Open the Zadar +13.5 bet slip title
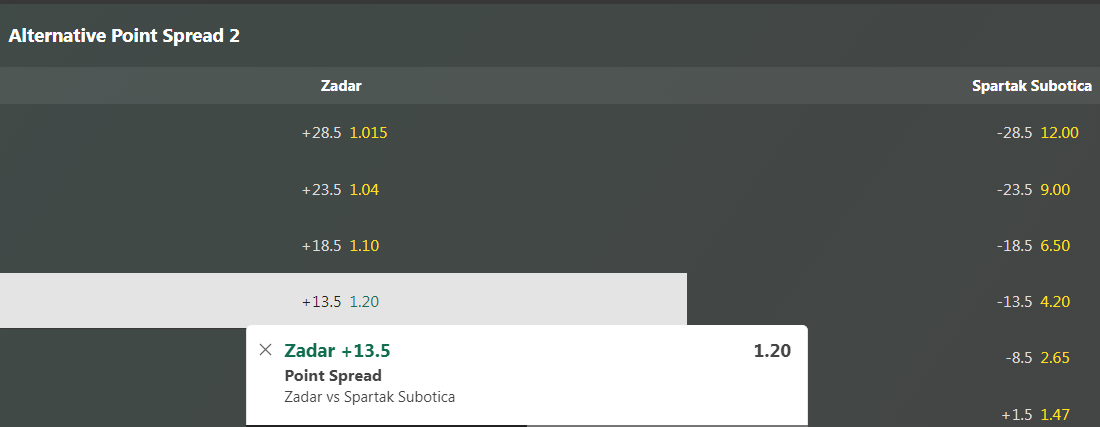 [x=337, y=350]
